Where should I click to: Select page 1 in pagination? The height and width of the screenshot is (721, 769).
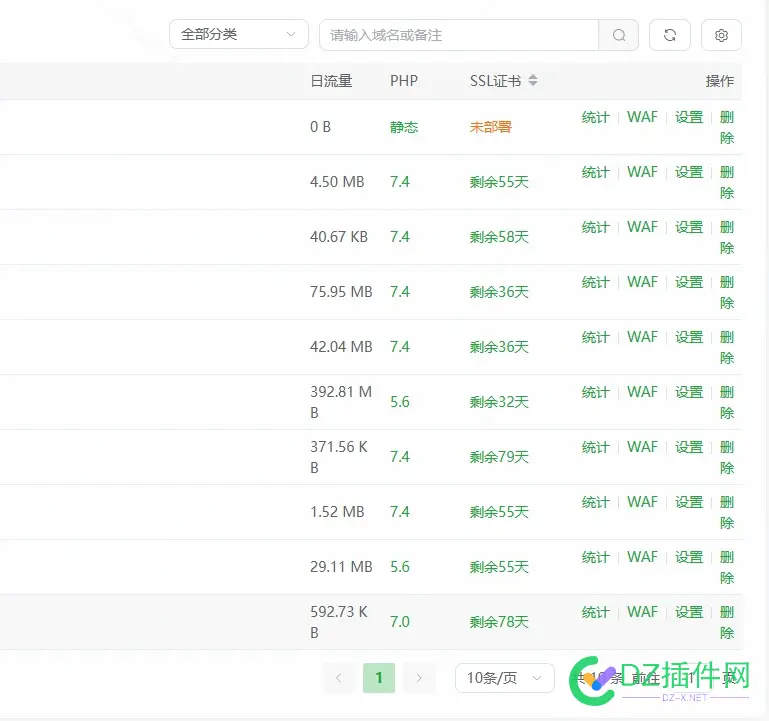click(x=379, y=678)
